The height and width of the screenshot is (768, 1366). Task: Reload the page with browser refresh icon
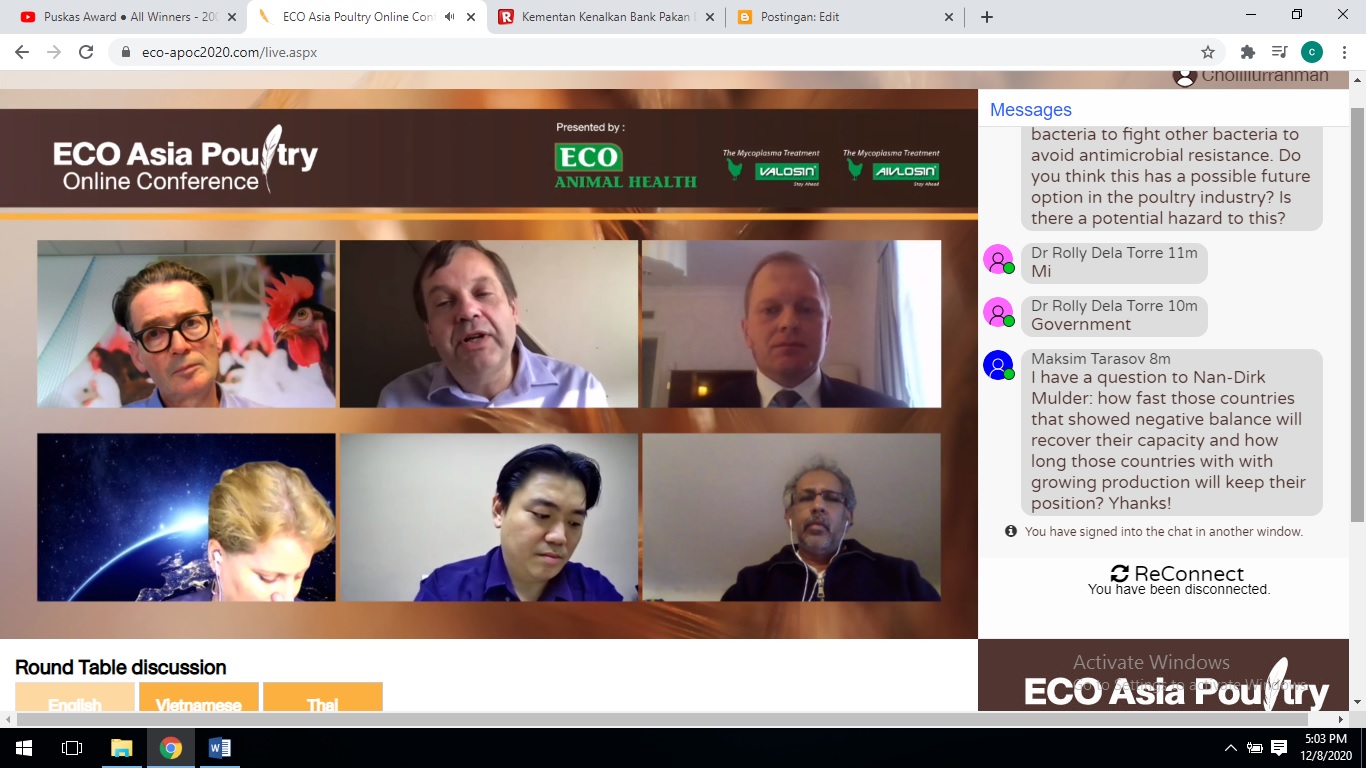tap(86, 52)
